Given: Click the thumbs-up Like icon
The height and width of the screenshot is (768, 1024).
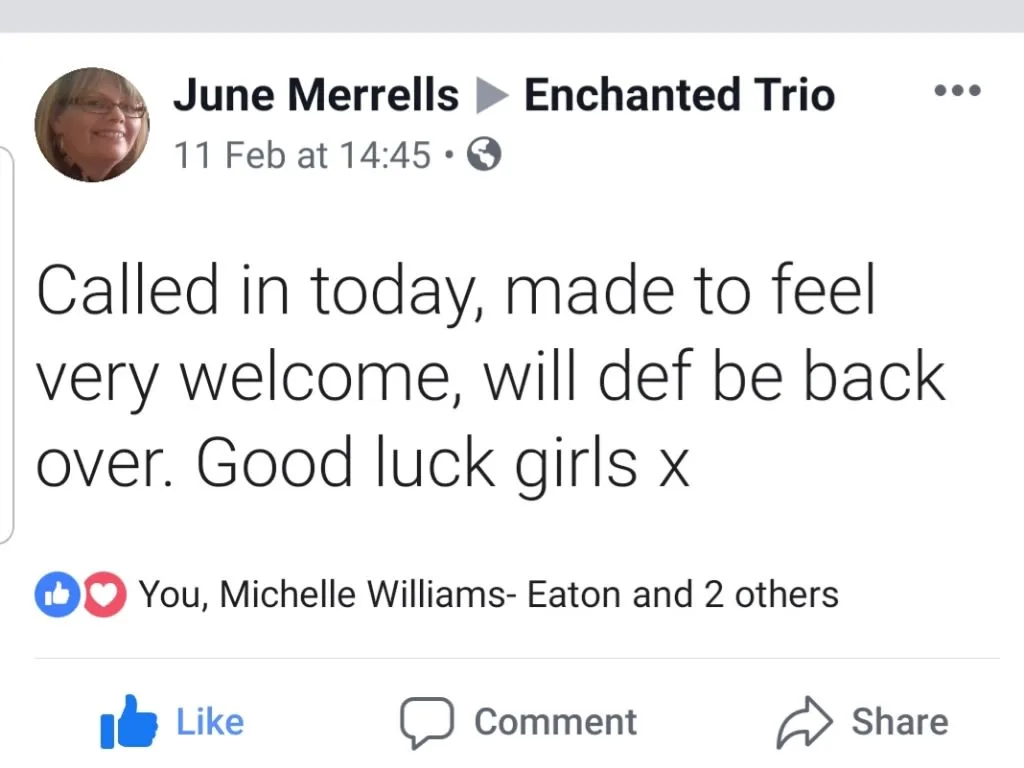Looking at the screenshot, I should pos(128,722).
